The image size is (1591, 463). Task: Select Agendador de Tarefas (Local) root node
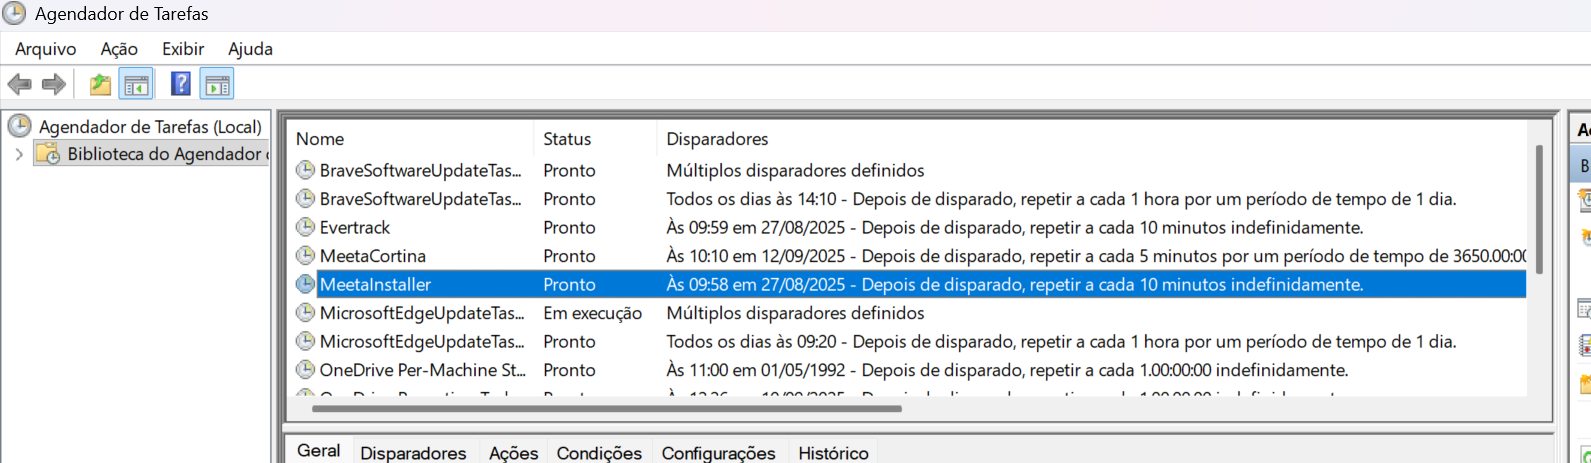point(150,127)
